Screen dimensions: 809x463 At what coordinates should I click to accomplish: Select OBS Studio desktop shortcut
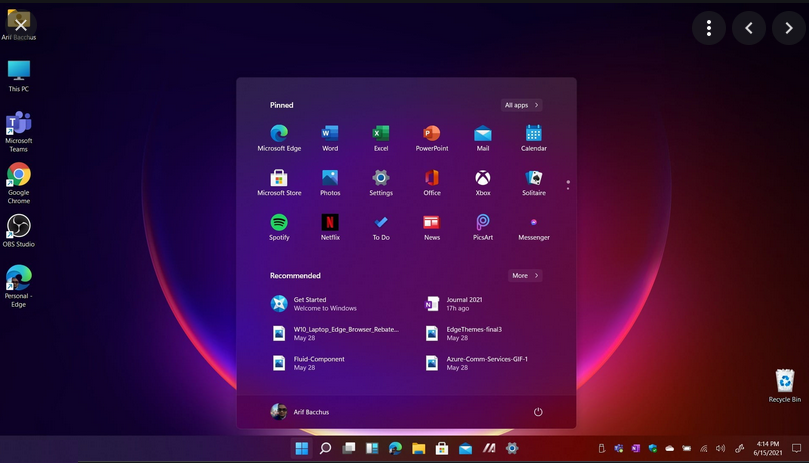19,231
